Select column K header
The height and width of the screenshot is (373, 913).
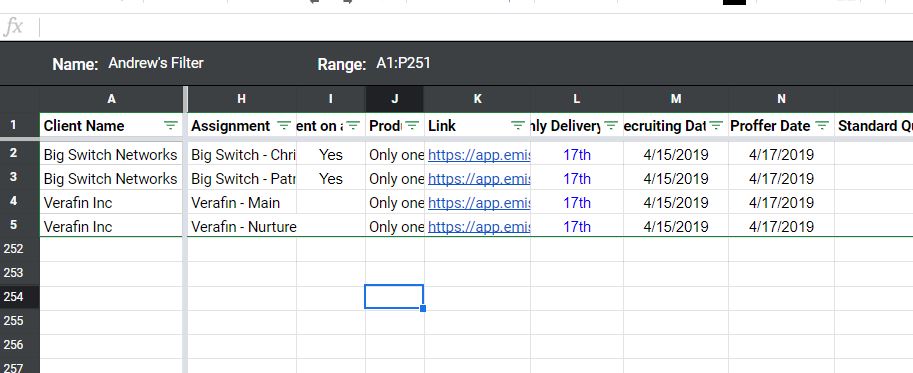[x=477, y=99]
